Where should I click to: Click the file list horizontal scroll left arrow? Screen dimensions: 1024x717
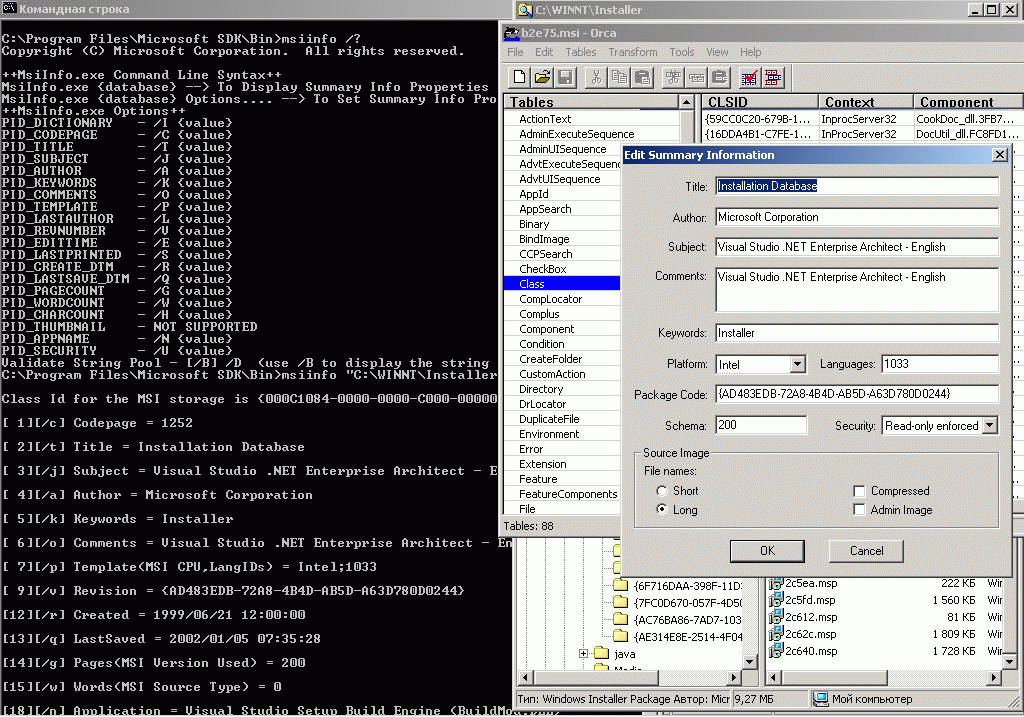774,678
